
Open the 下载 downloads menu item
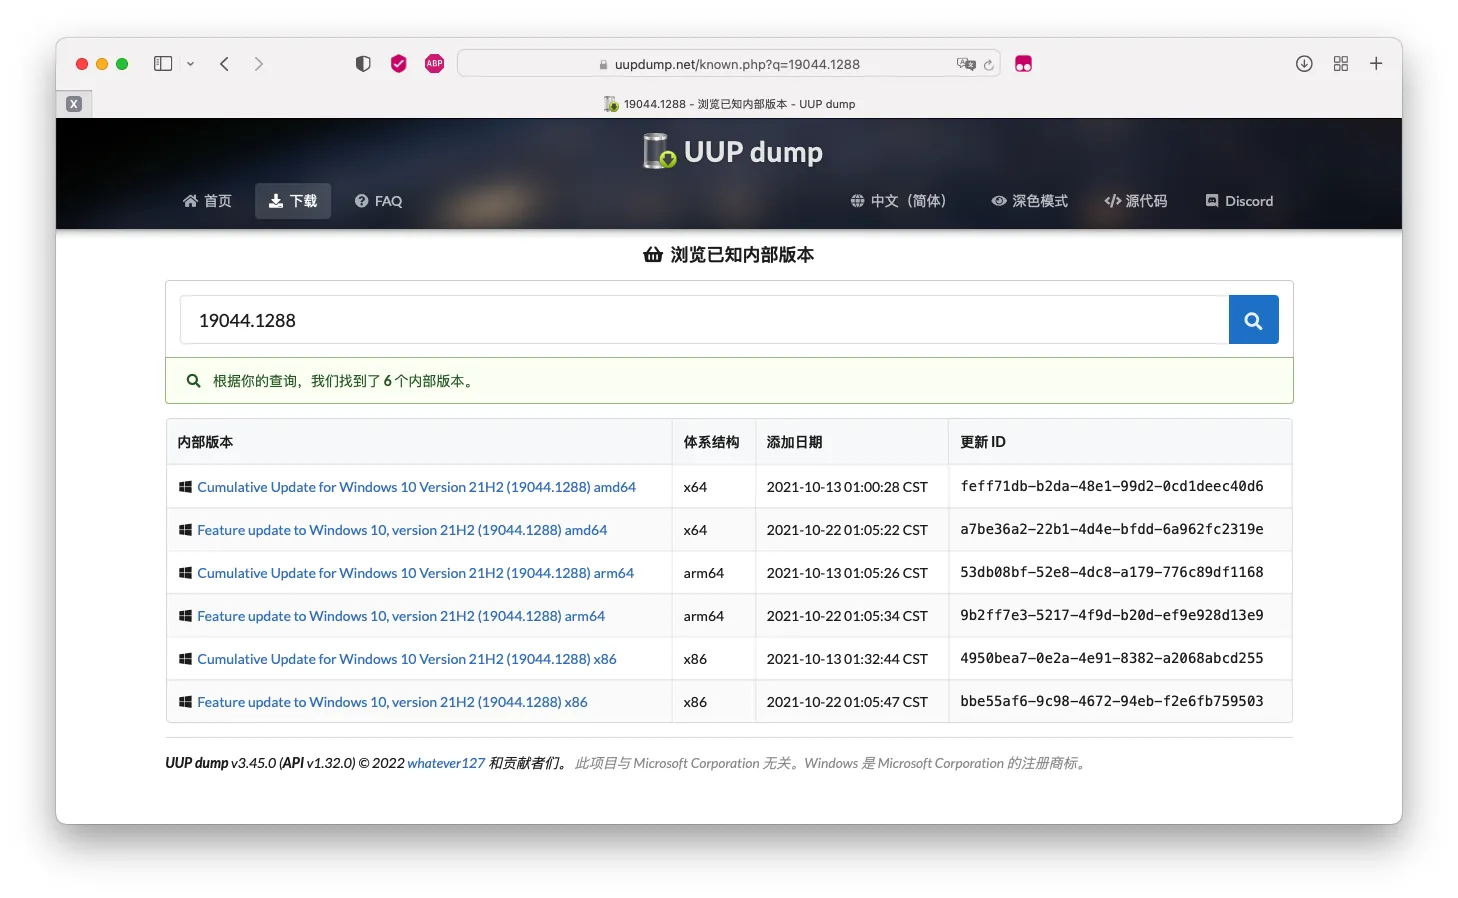coord(293,201)
